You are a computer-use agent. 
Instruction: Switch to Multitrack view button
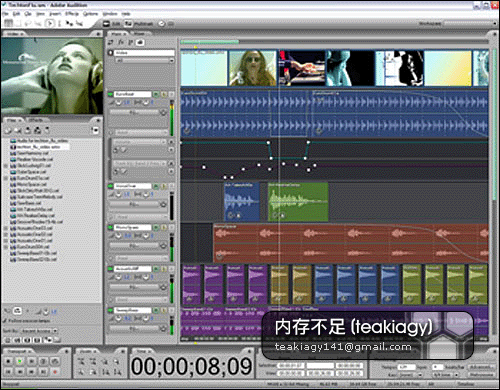point(139,24)
